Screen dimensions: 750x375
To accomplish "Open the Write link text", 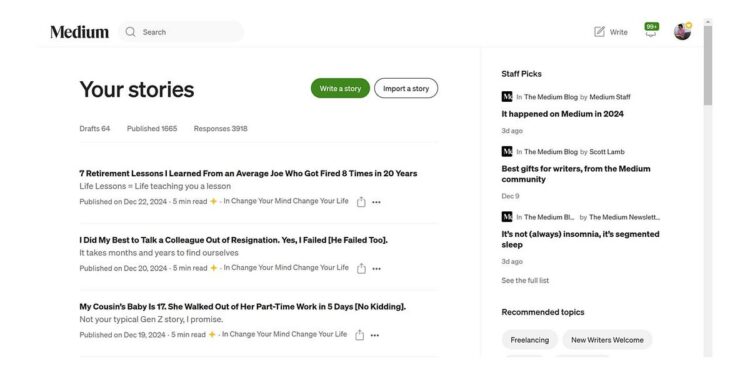I will (618, 32).
